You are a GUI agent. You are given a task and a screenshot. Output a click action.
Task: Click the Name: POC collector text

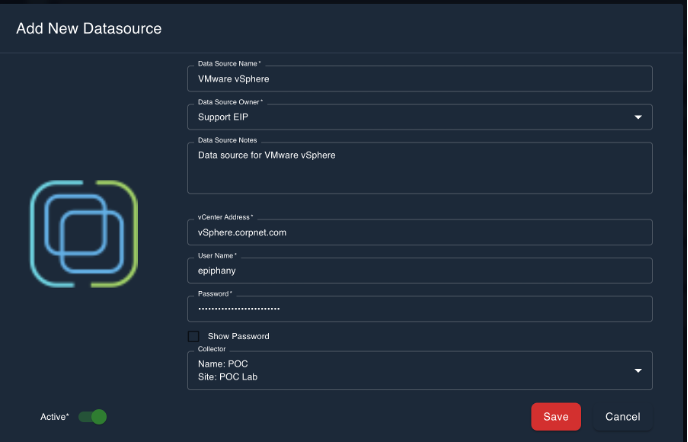pos(223,364)
